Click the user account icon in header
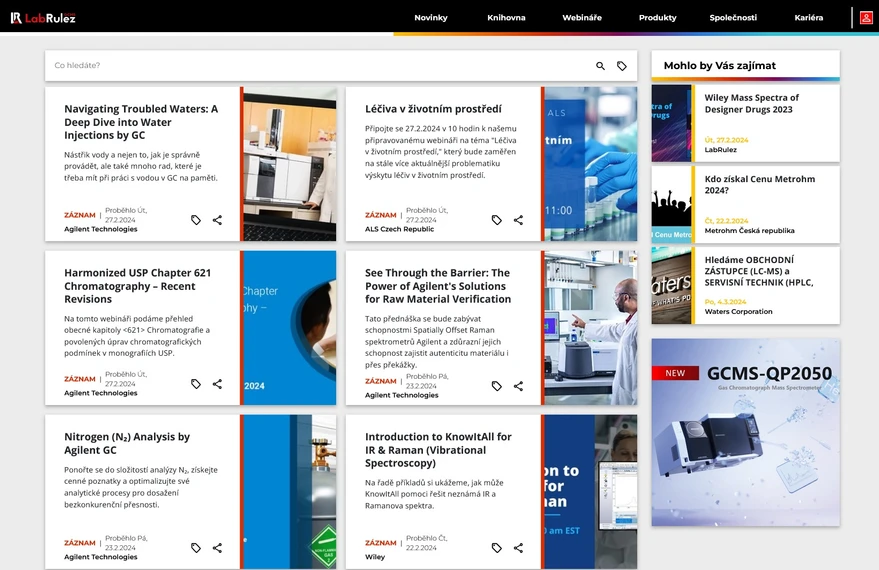The width and height of the screenshot is (879, 570). [866, 17]
